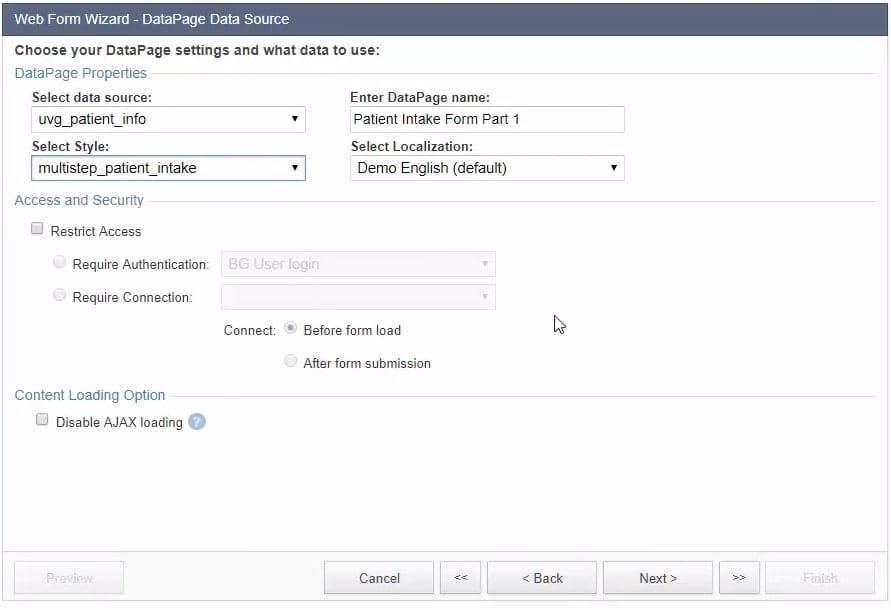Open the BG User login authentication dropdown

coord(358,264)
